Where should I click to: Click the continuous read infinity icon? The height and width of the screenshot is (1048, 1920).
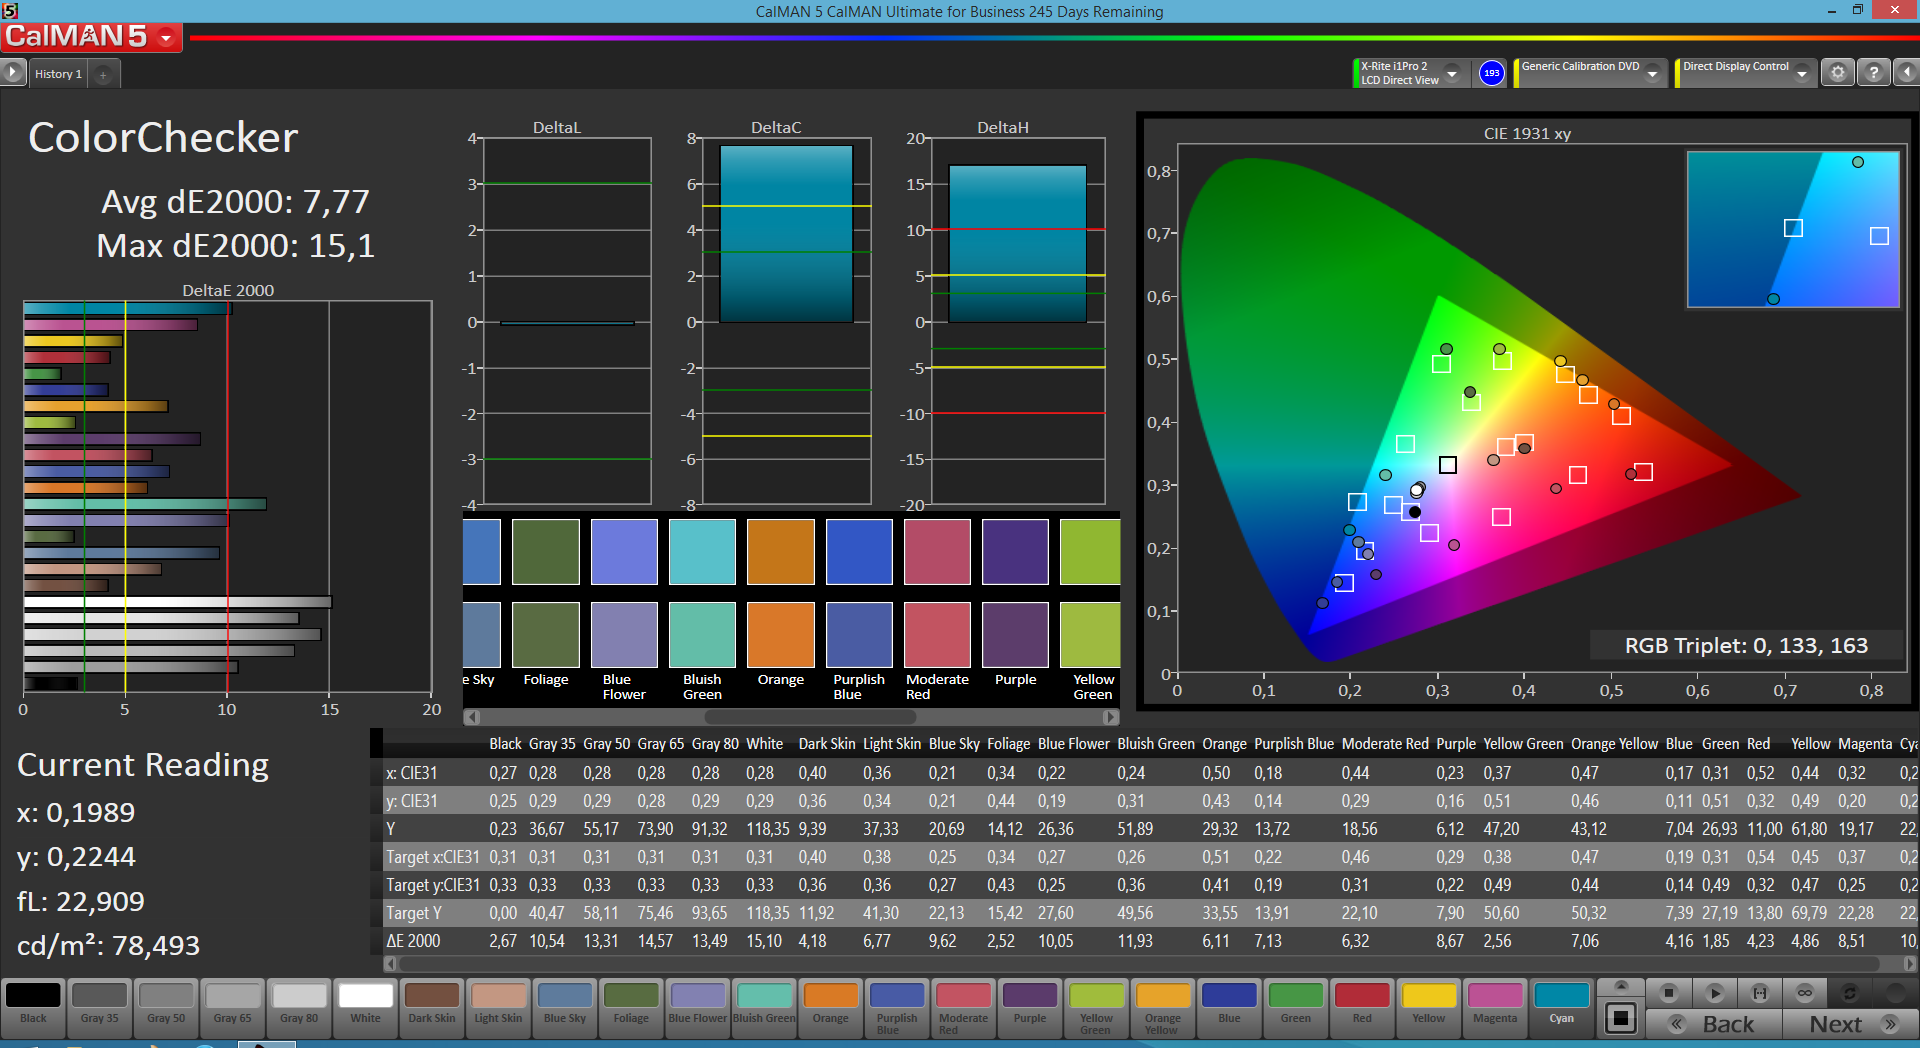(x=1804, y=993)
